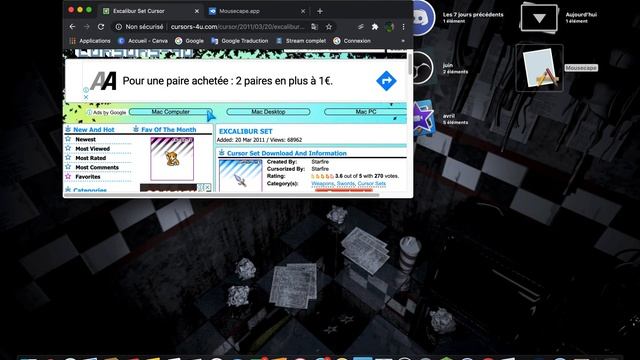Open the Applications bookmark
640x360 pixels.
pos(90,41)
